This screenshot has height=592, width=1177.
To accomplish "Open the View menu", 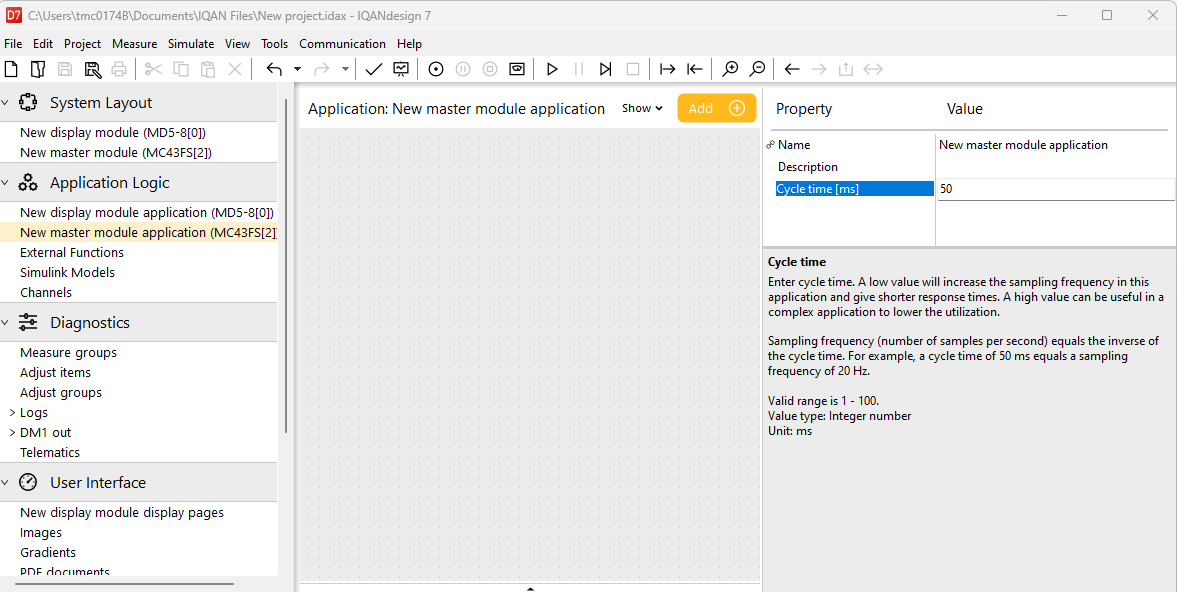I will (x=237, y=44).
